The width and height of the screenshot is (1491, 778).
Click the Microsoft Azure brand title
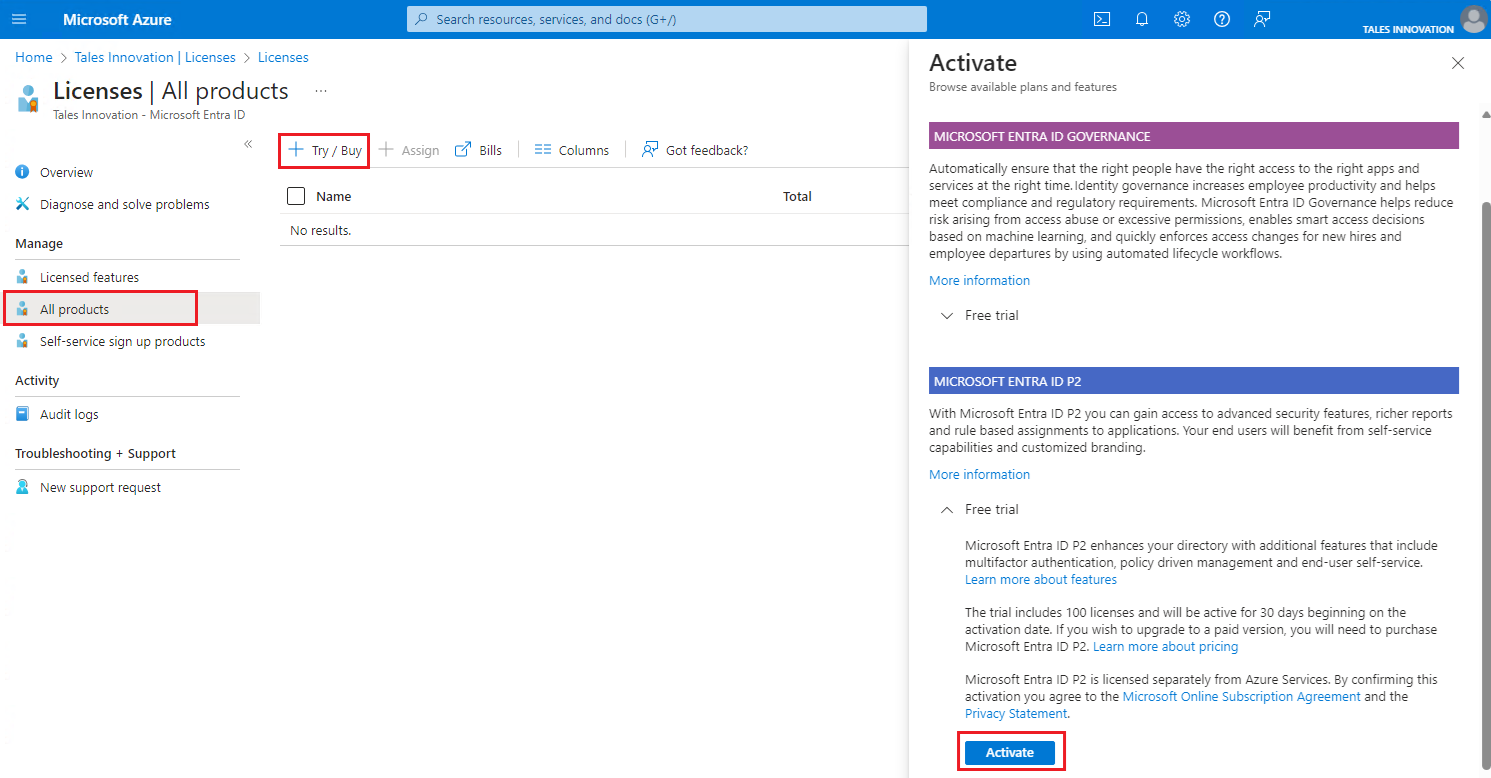[x=117, y=19]
